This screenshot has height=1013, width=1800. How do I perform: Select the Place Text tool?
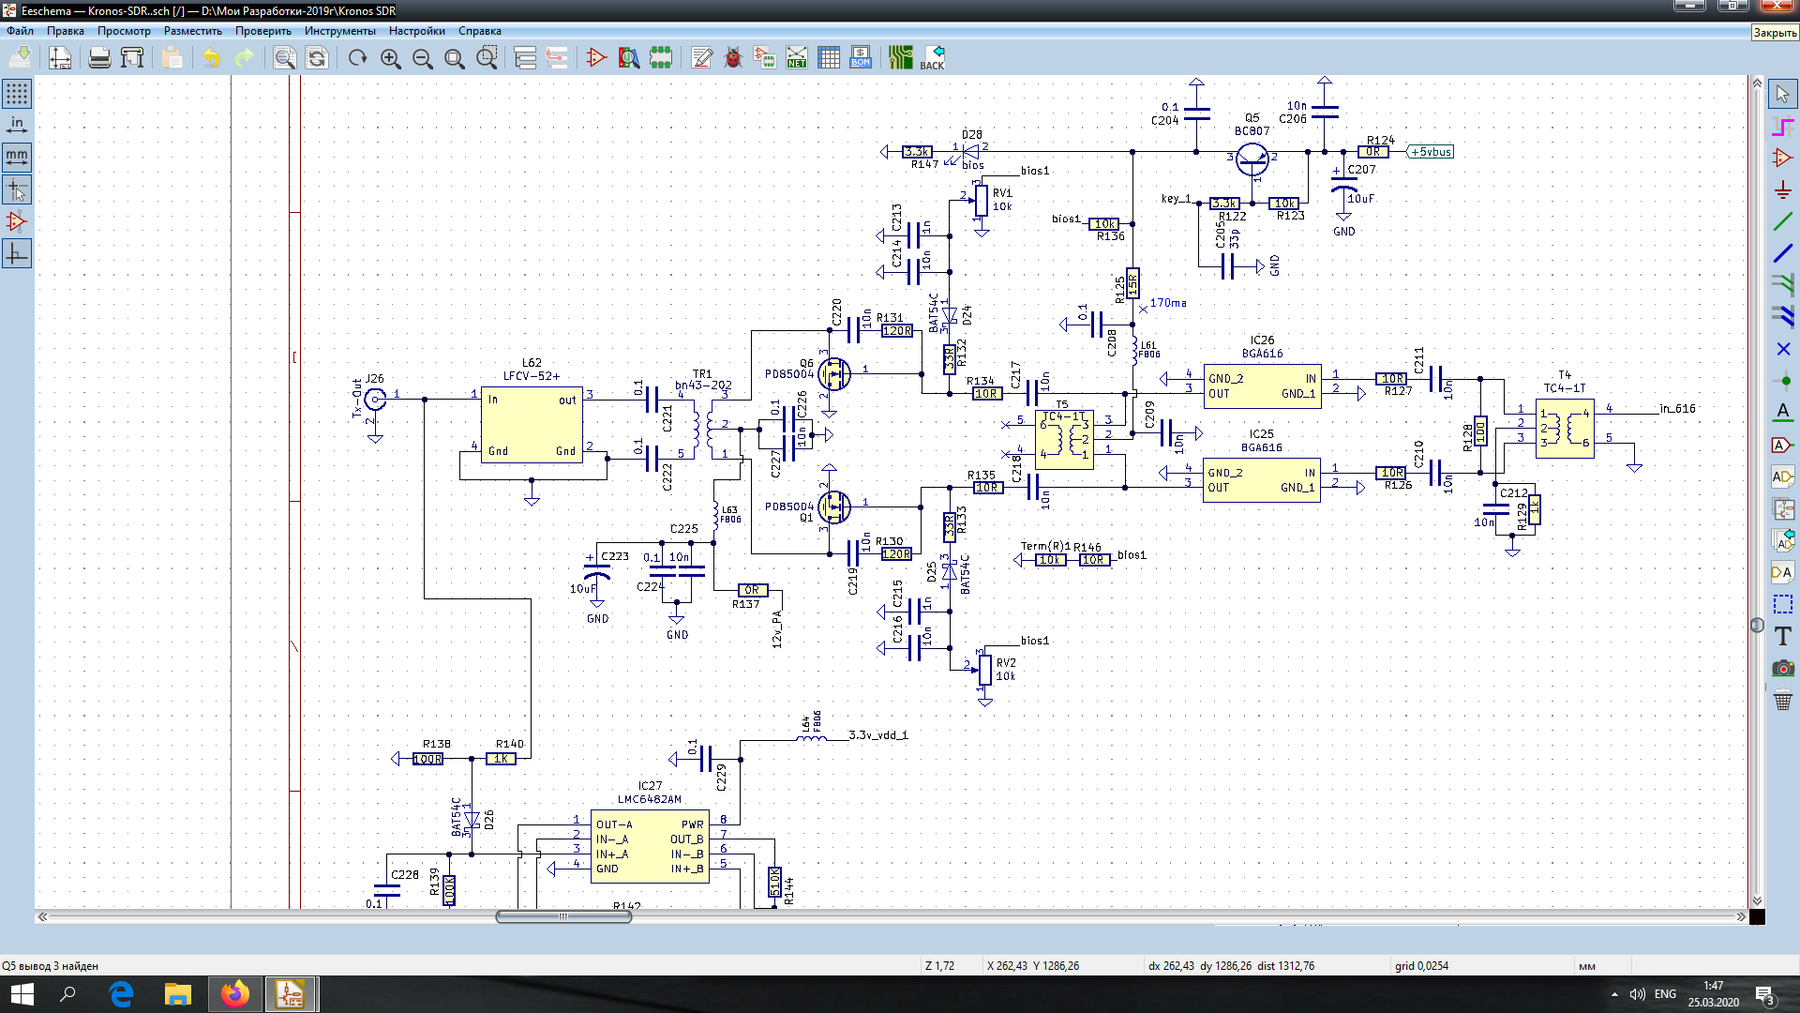[1782, 636]
